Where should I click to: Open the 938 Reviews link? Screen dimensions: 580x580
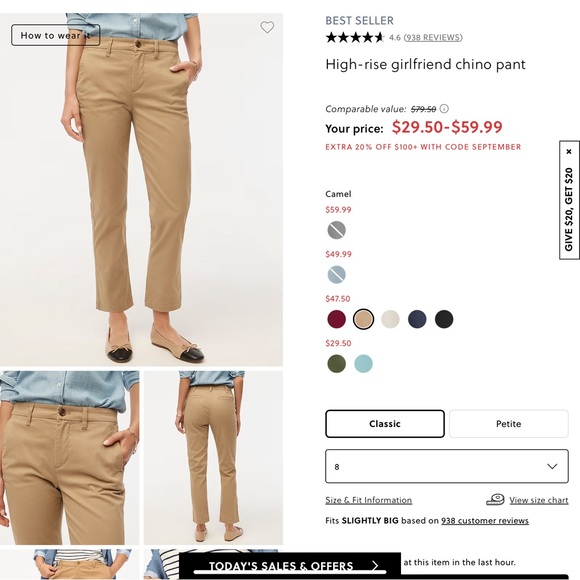pos(433,37)
